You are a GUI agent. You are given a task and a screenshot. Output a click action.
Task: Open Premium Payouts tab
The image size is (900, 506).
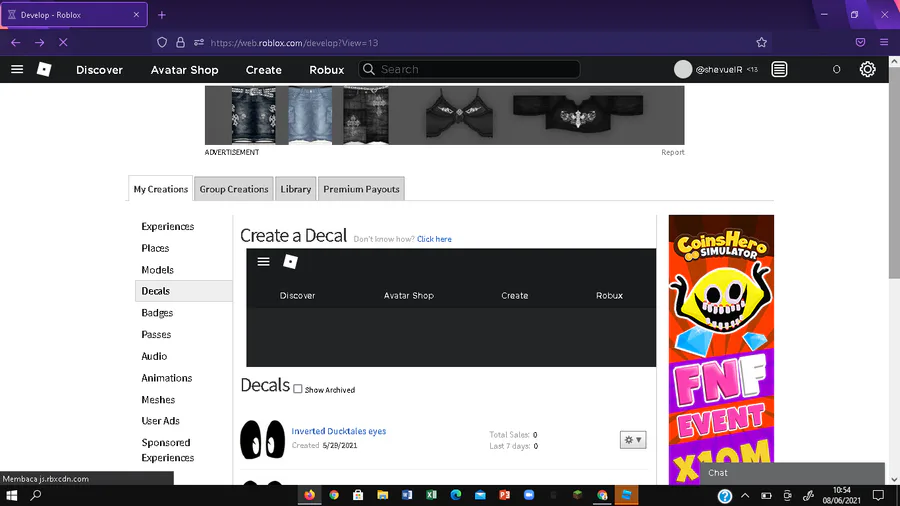361,189
